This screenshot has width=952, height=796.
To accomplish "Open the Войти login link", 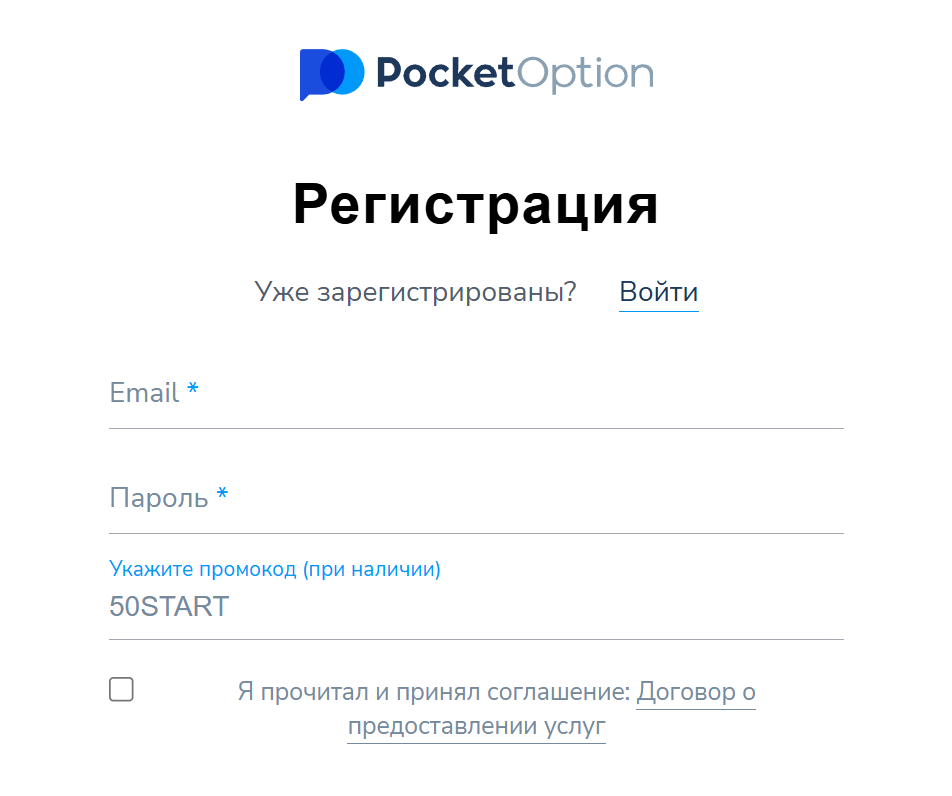I will [x=658, y=293].
